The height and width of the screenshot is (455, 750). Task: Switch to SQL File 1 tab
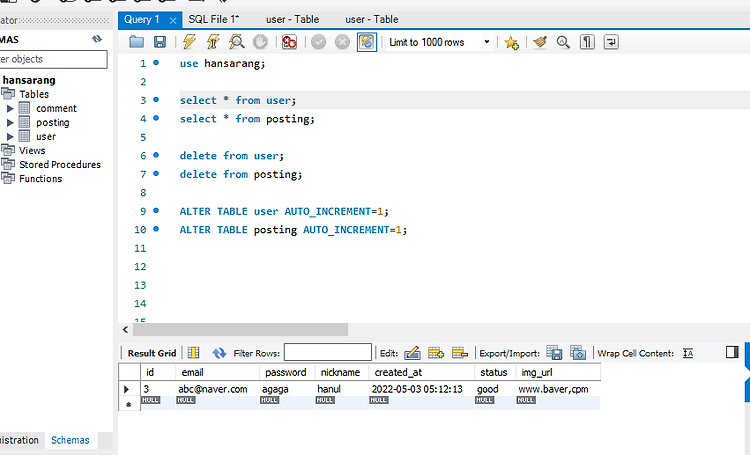(214, 20)
